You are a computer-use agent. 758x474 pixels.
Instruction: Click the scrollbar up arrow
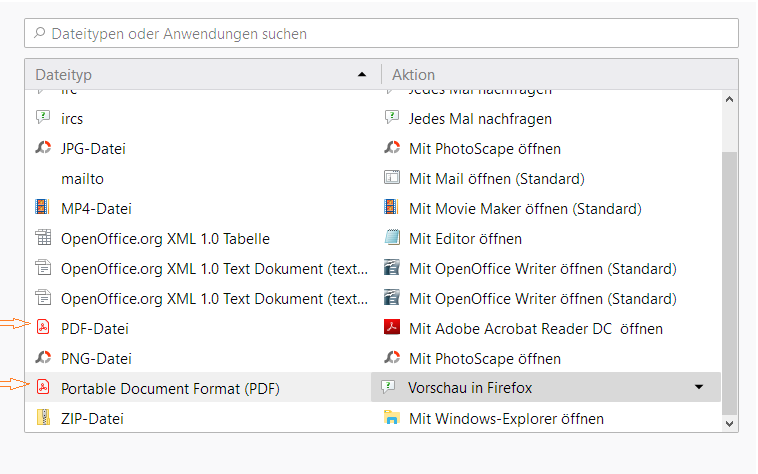pos(729,98)
